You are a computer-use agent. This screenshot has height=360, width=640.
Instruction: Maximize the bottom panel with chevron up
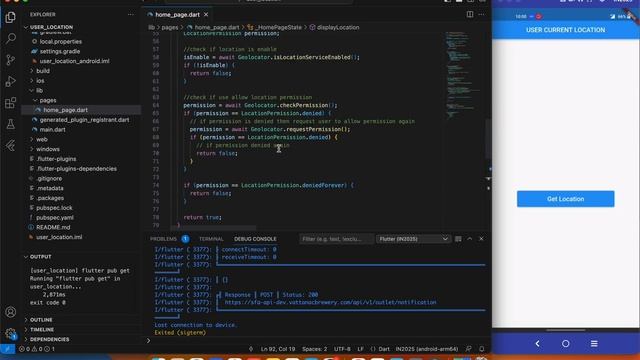[x=469, y=239]
